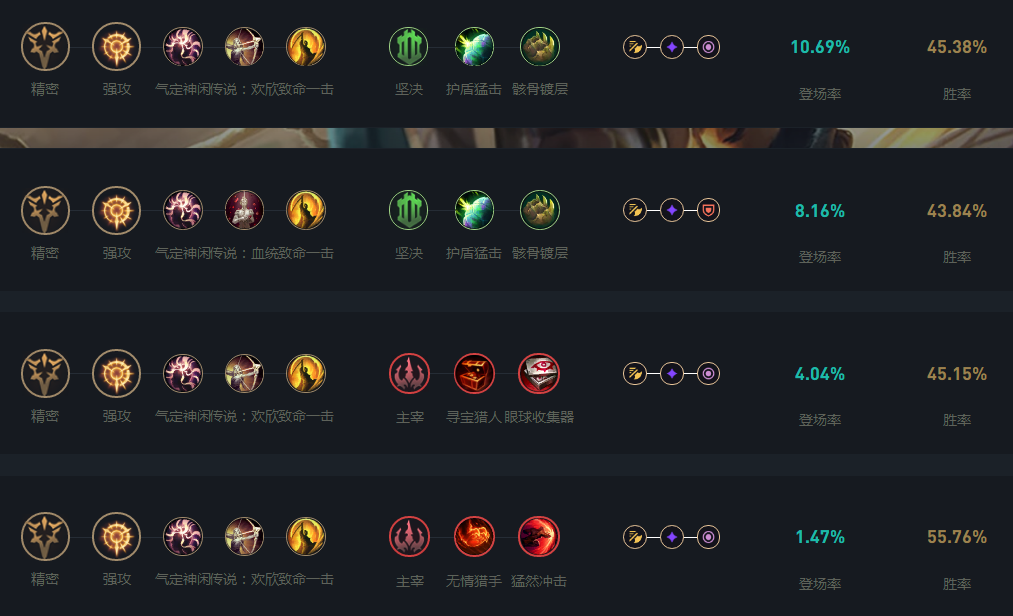Click the champion banner strip below the first row
Viewport: 1013px width, 616px height.
(x=506, y=138)
